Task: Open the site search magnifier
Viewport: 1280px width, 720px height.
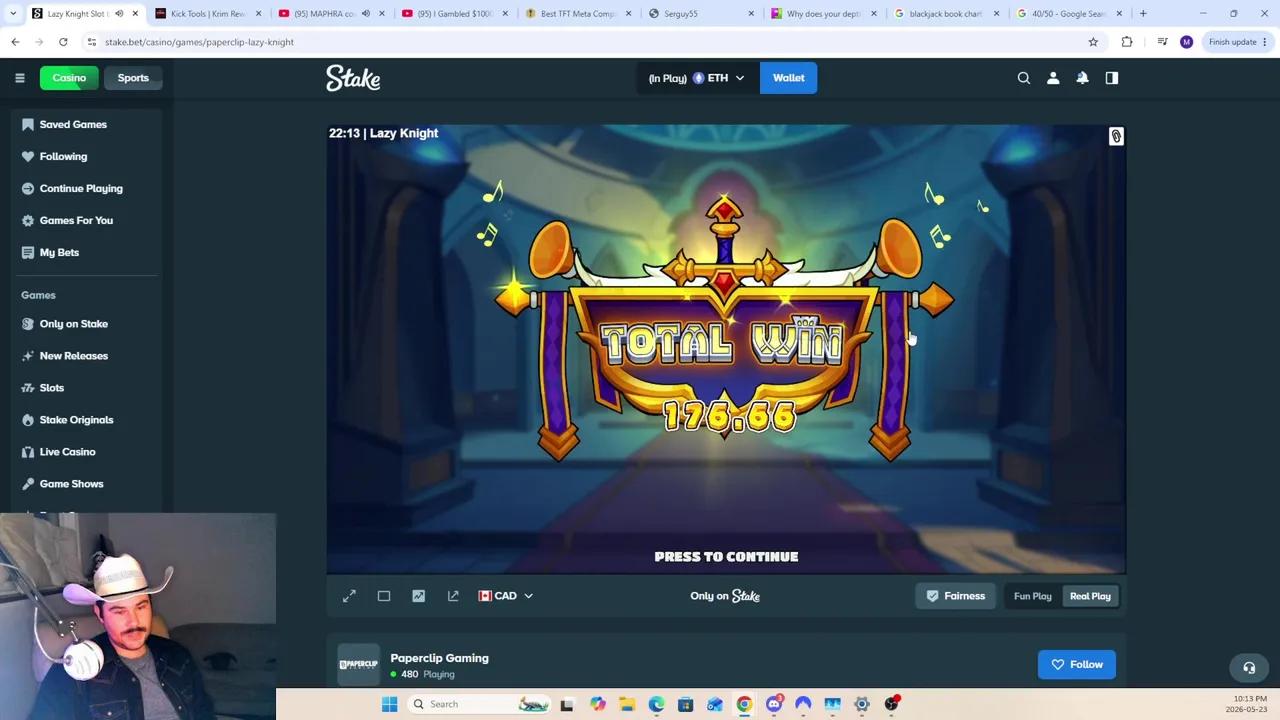Action: 1024,78
